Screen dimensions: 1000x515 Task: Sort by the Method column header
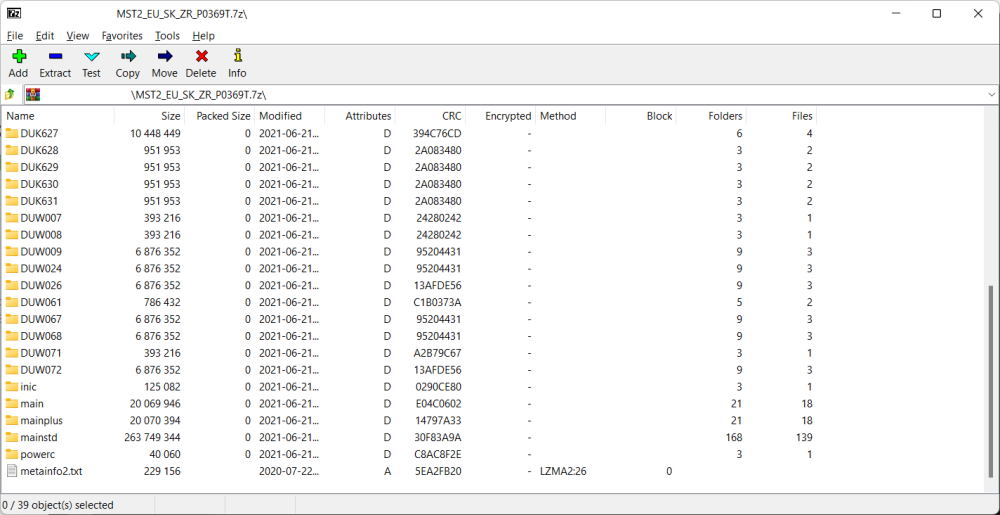[571, 116]
